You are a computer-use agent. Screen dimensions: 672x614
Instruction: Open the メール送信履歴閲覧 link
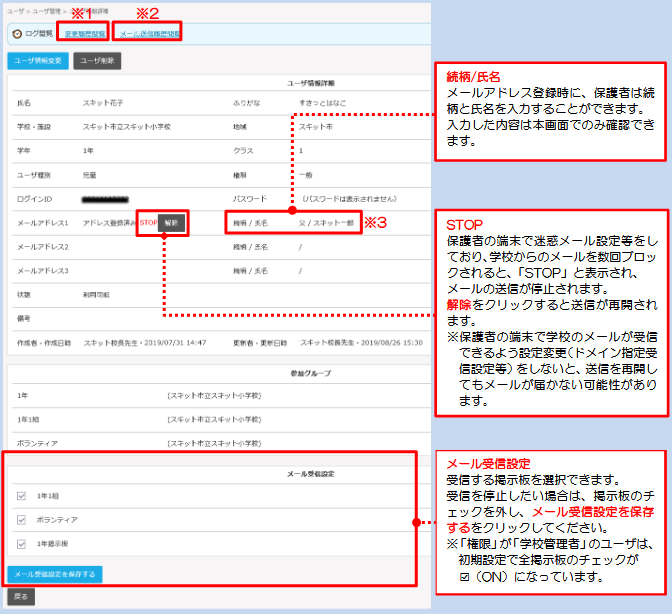(150, 33)
